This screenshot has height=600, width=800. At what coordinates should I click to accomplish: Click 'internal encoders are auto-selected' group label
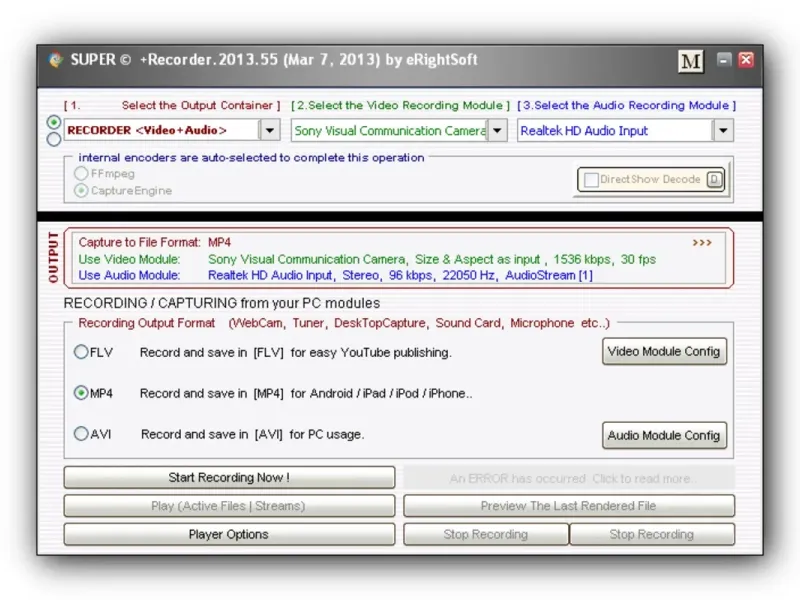pos(251,158)
